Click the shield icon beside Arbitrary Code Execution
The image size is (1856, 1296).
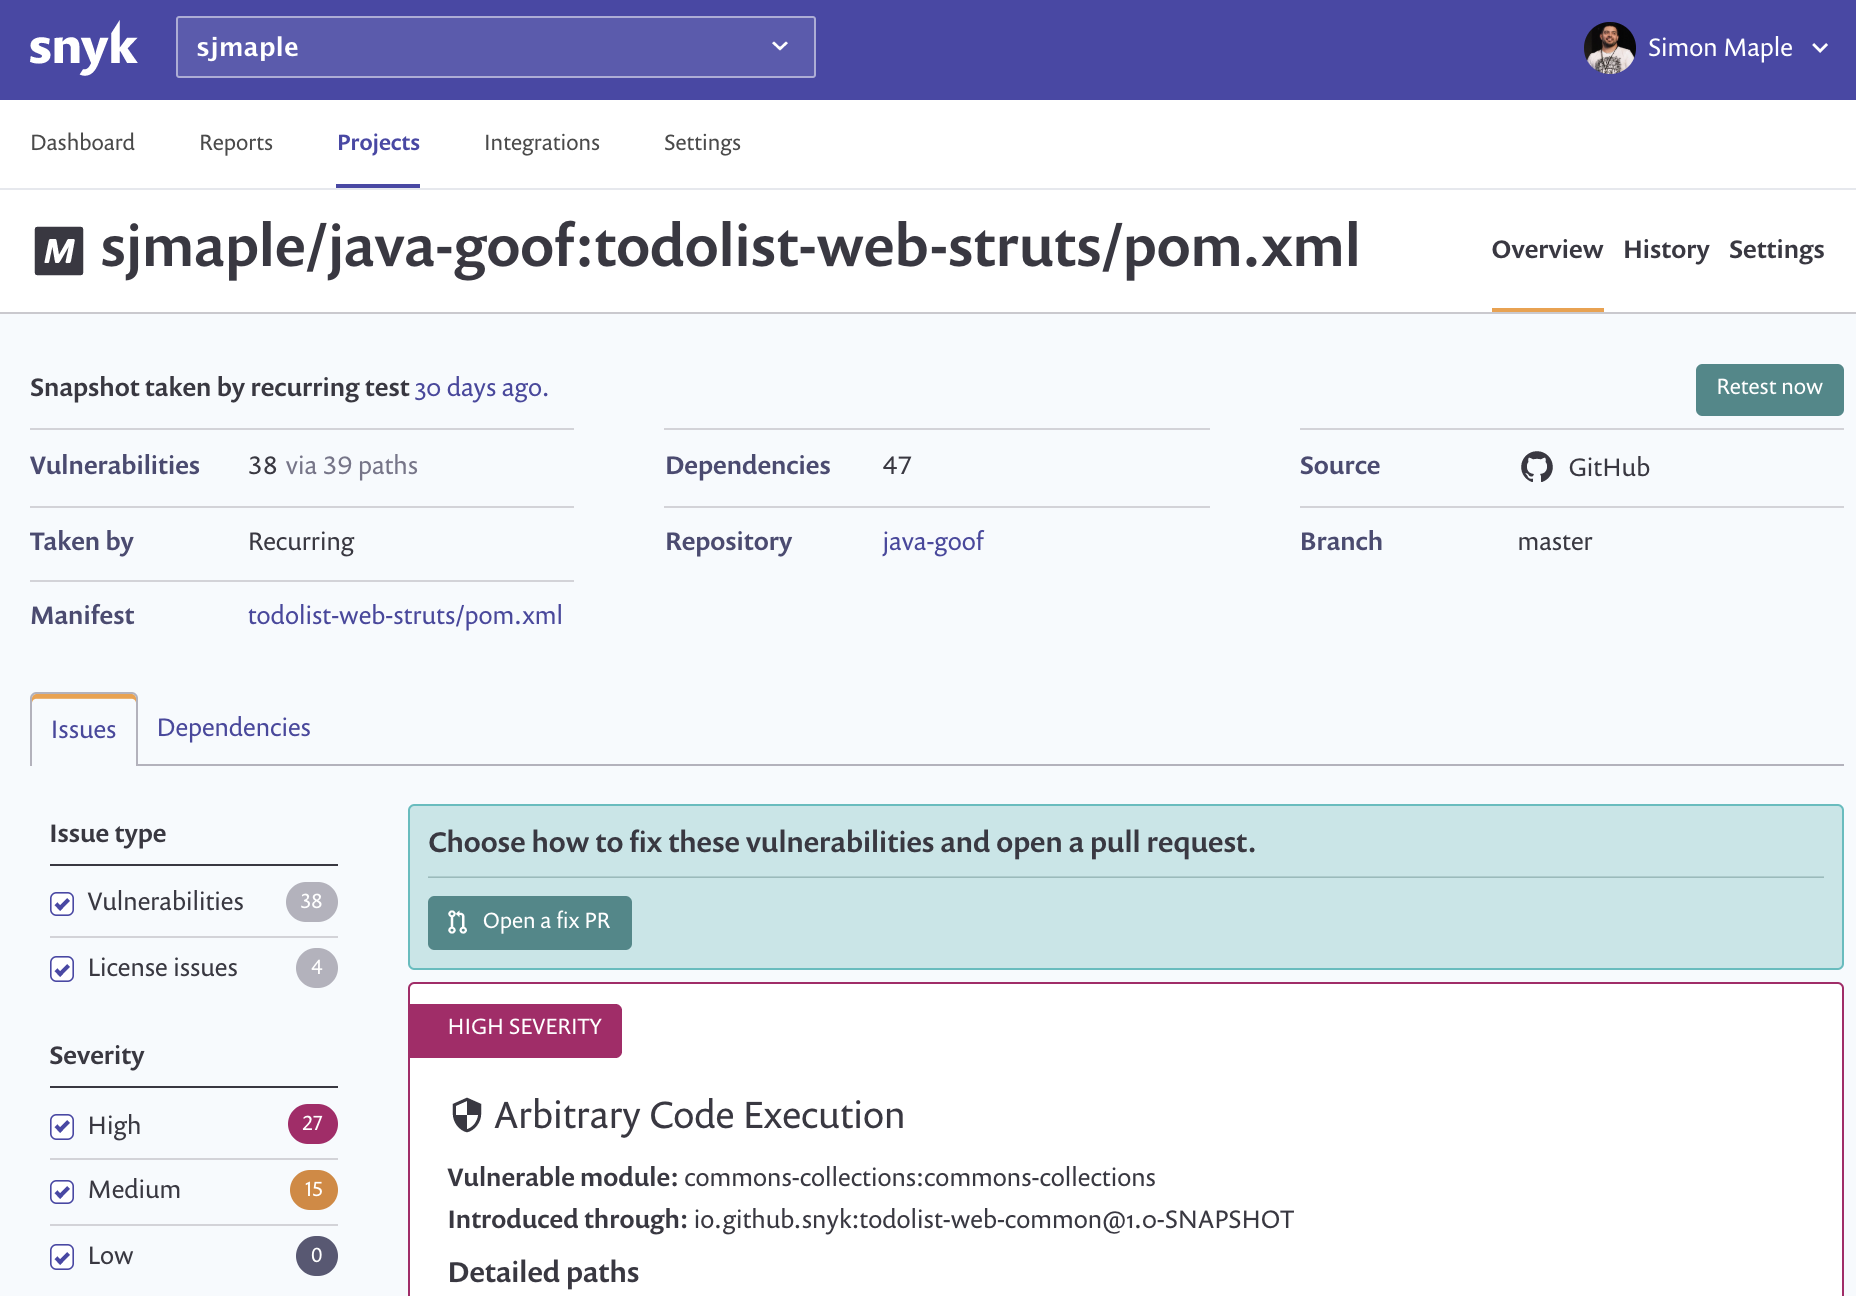(466, 1115)
